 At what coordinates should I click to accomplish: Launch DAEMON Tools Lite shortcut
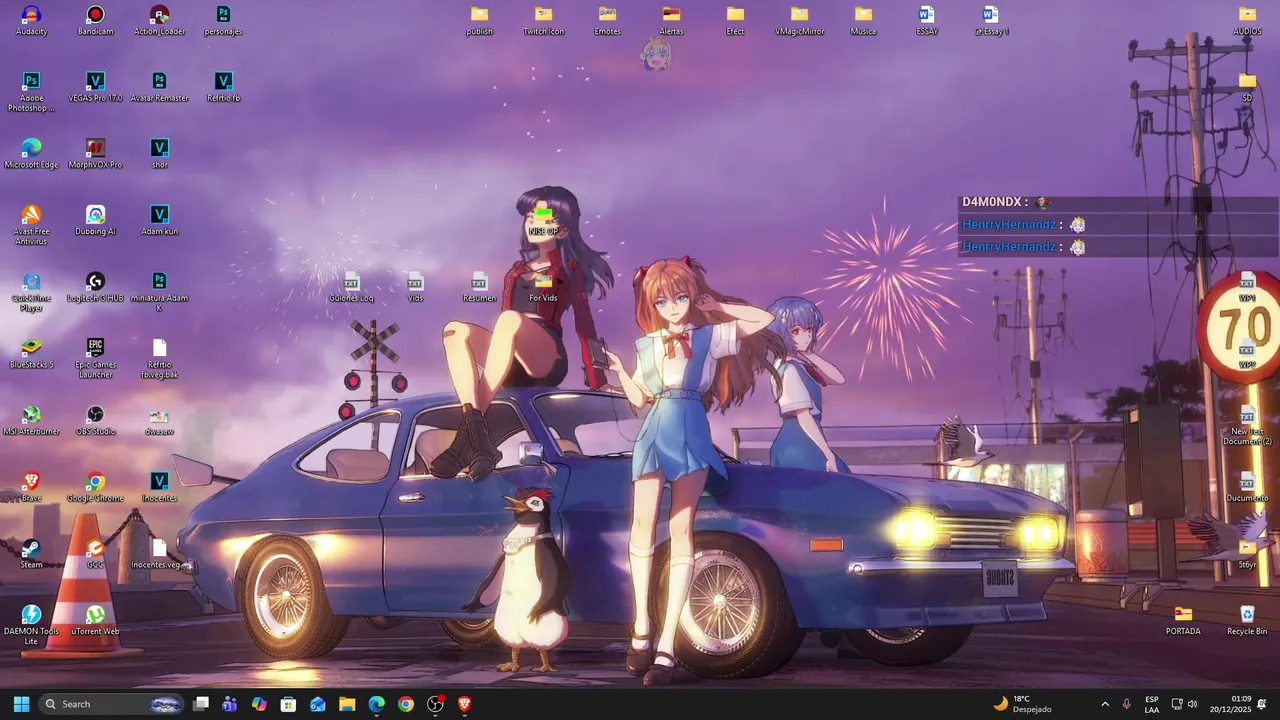tap(31, 626)
